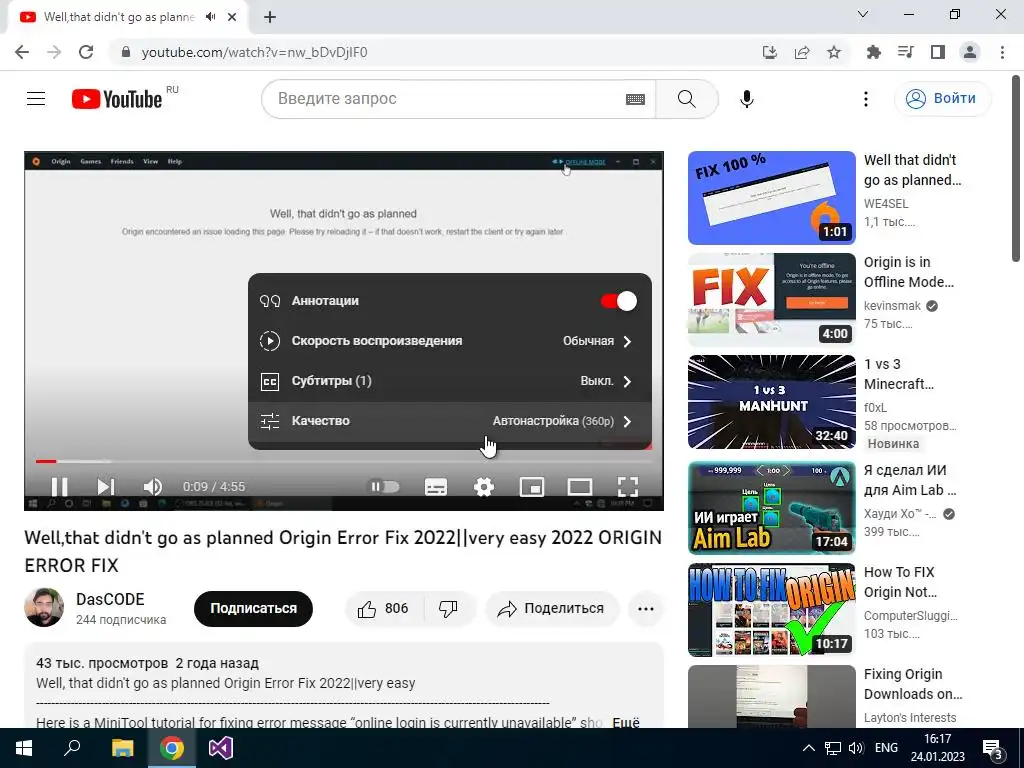Open media control icon in Chrome toolbar
The image size is (1024, 768).
[905, 52]
